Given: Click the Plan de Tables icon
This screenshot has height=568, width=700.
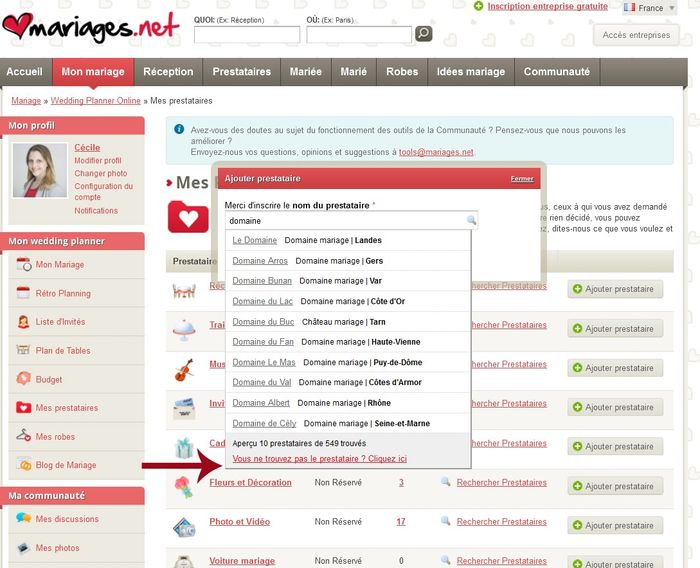Looking at the screenshot, I should 23,350.
